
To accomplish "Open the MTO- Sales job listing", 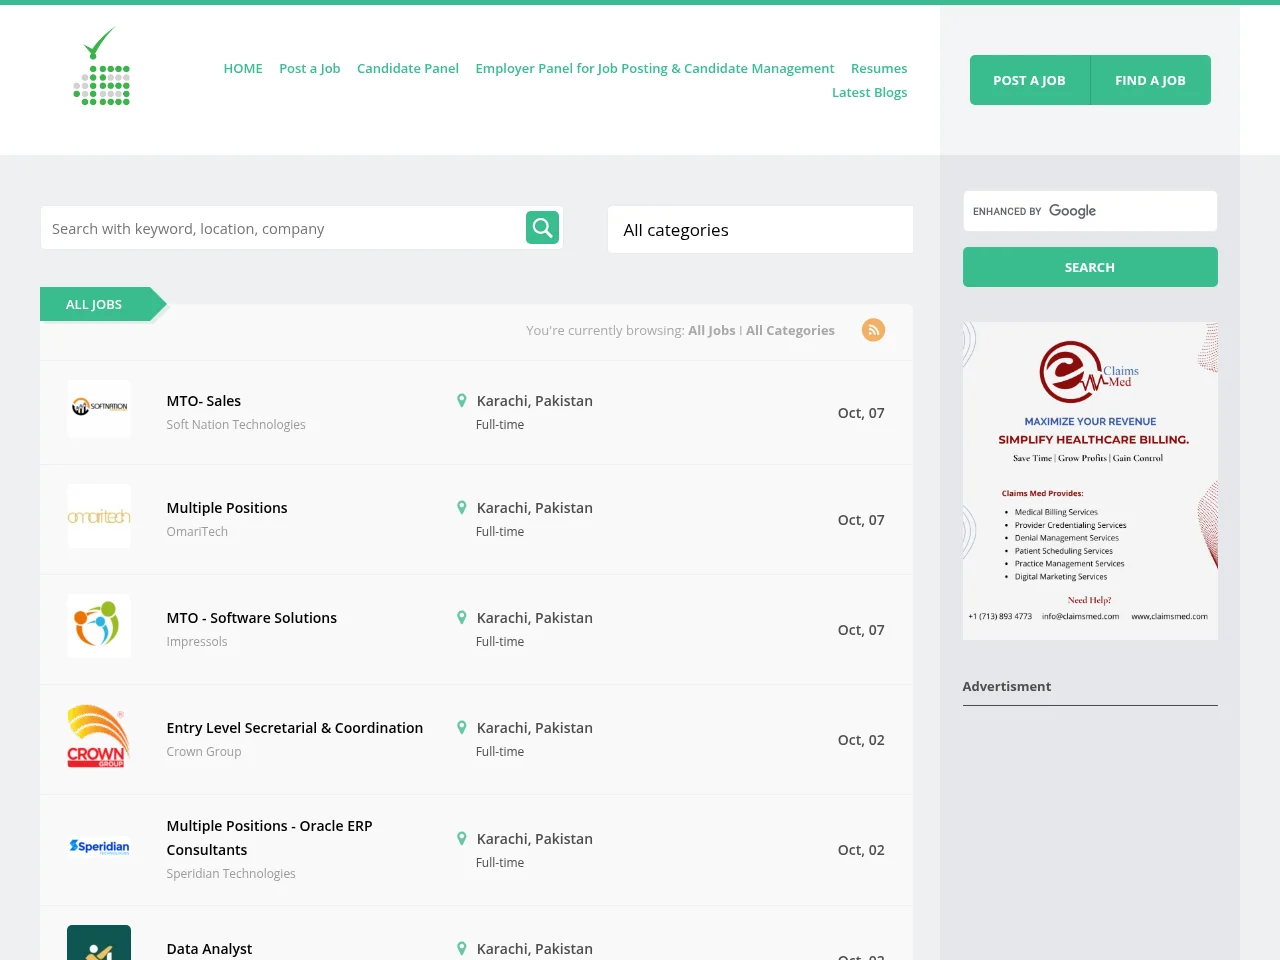I will click(x=204, y=401).
